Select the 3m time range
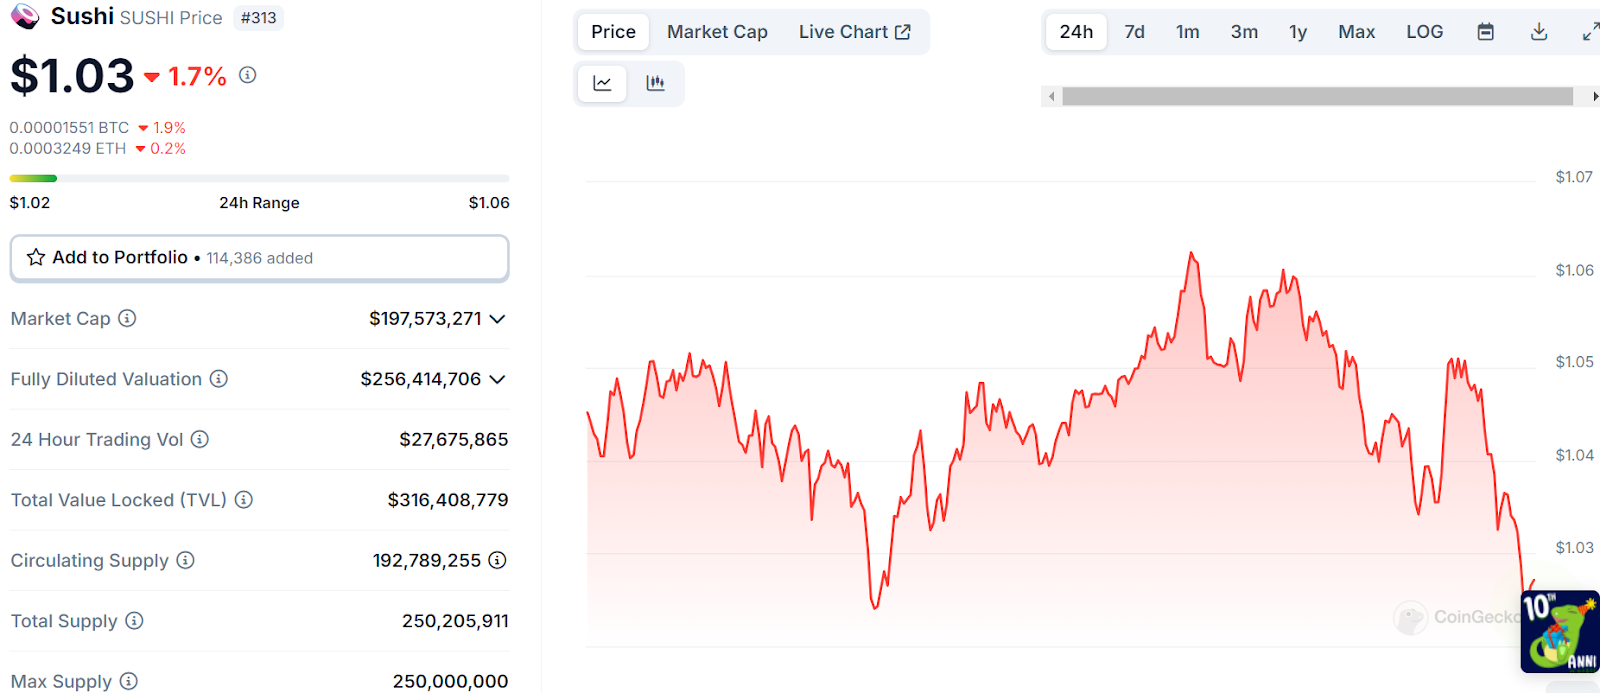The width and height of the screenshot is (1600, 693). pos(1244,32)
